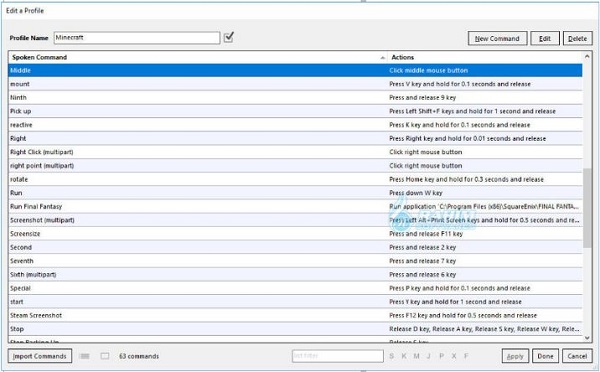Toggle the K filter letter

(404, 356)
